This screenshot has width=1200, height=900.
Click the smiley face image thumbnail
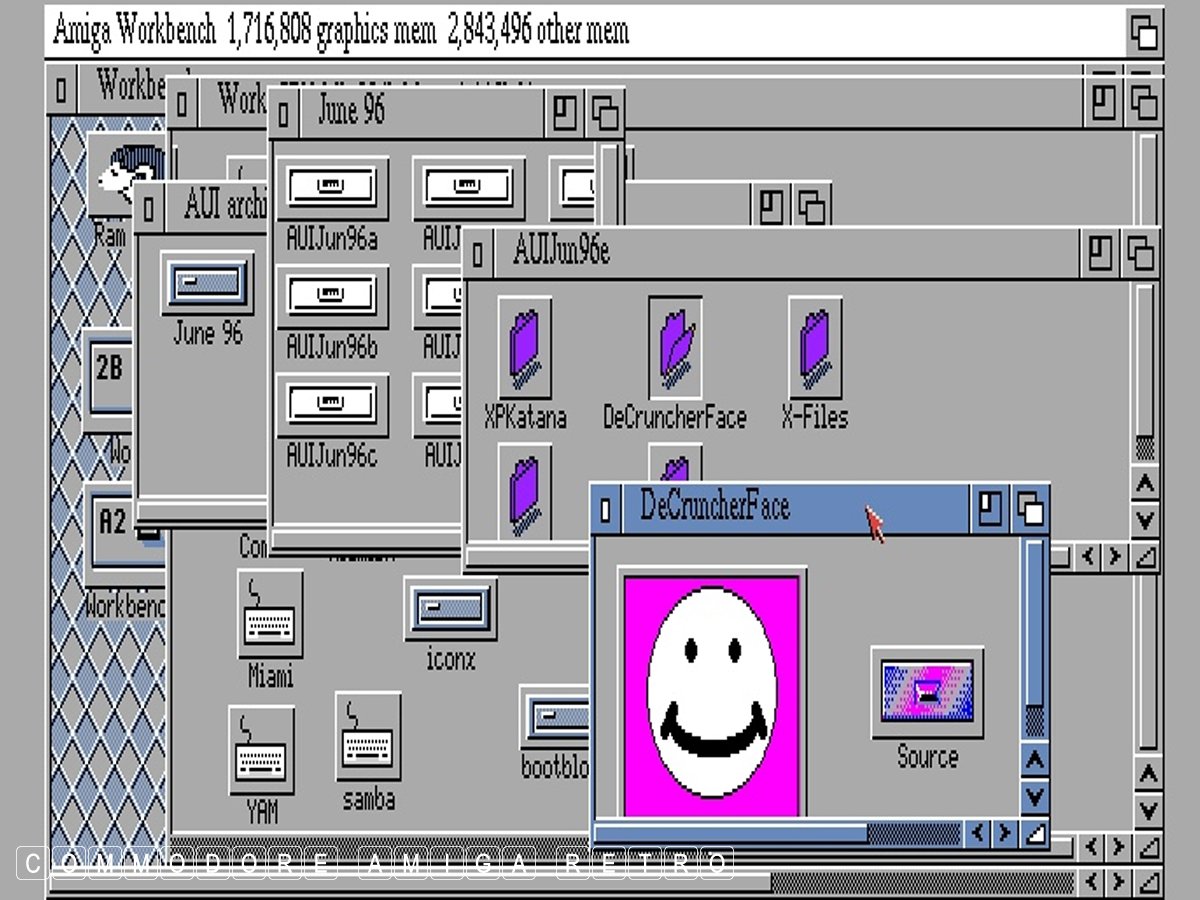[712, 692]
